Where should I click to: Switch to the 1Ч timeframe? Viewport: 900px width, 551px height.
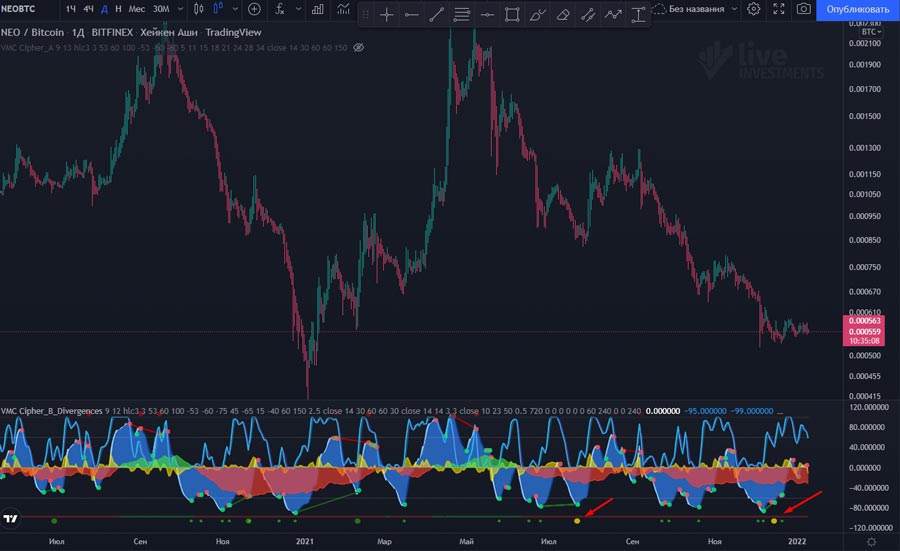(x=70, y=9)
